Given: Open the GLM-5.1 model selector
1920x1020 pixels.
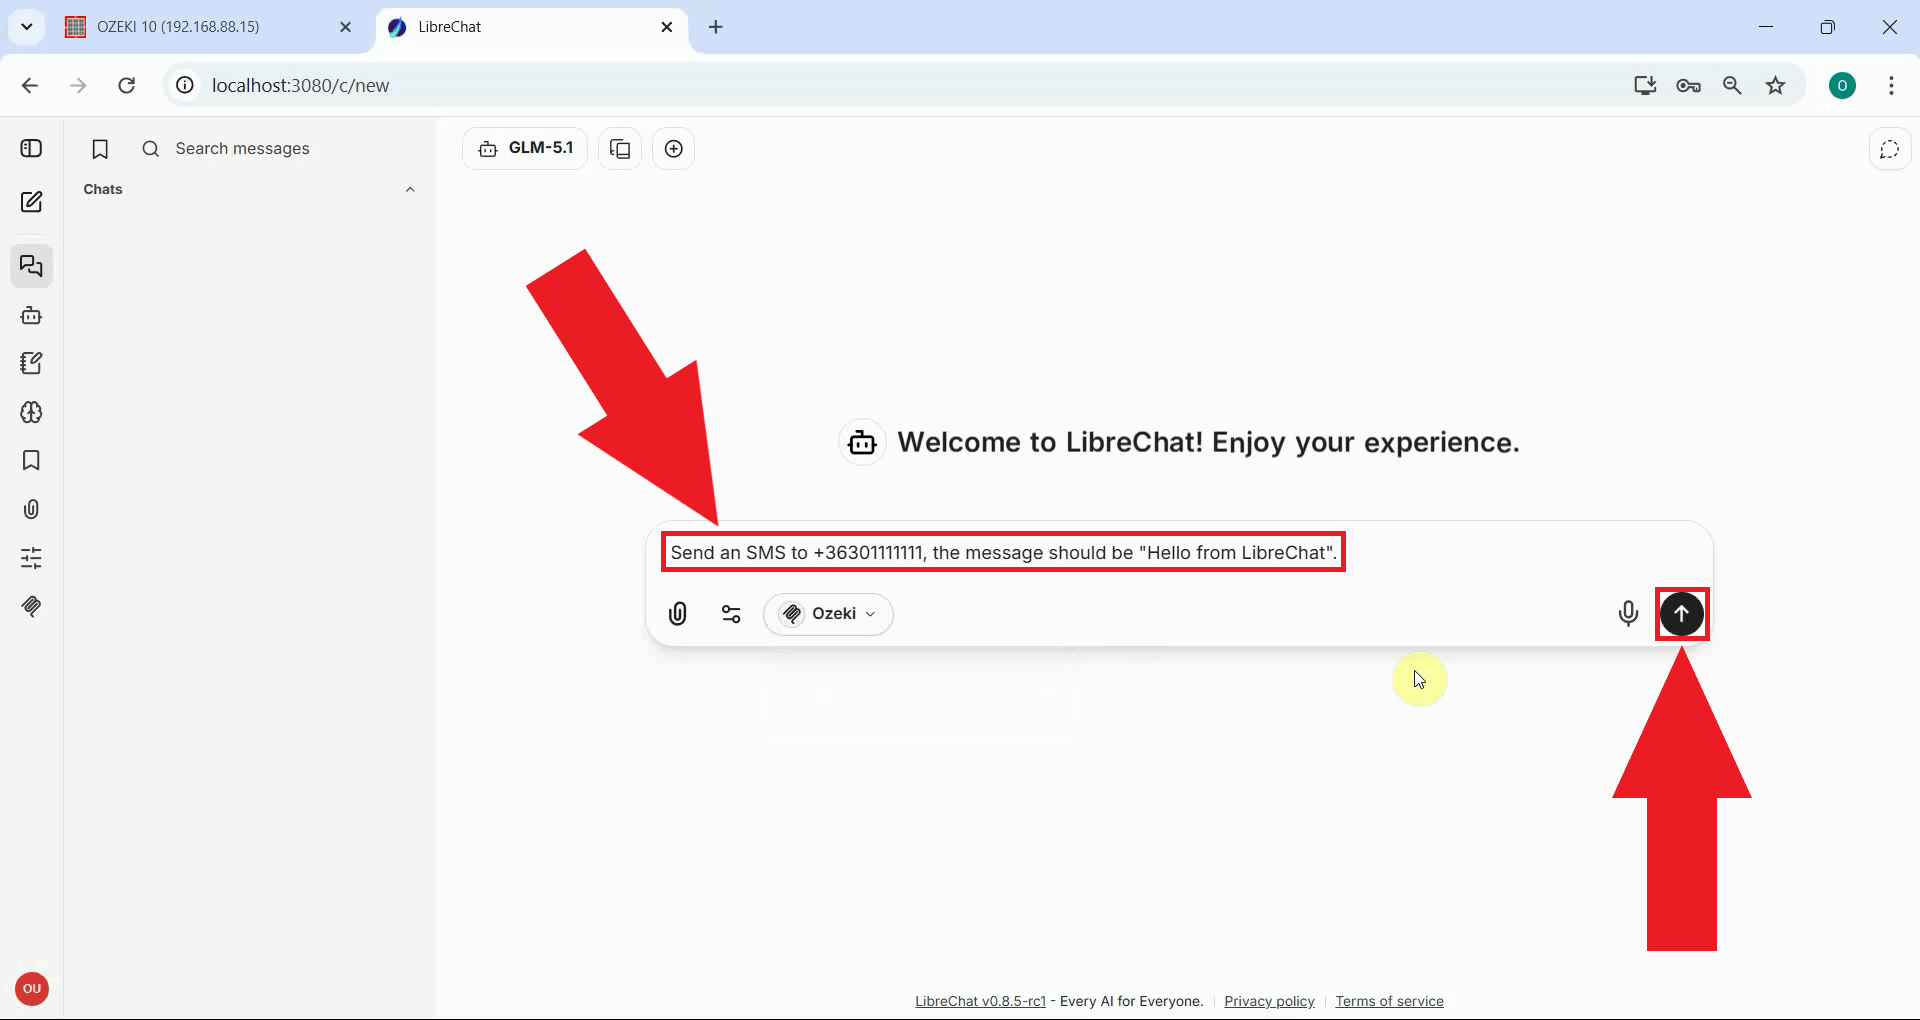Looking at the screenshot, I should pyautogui.click(x=525, y=148).
